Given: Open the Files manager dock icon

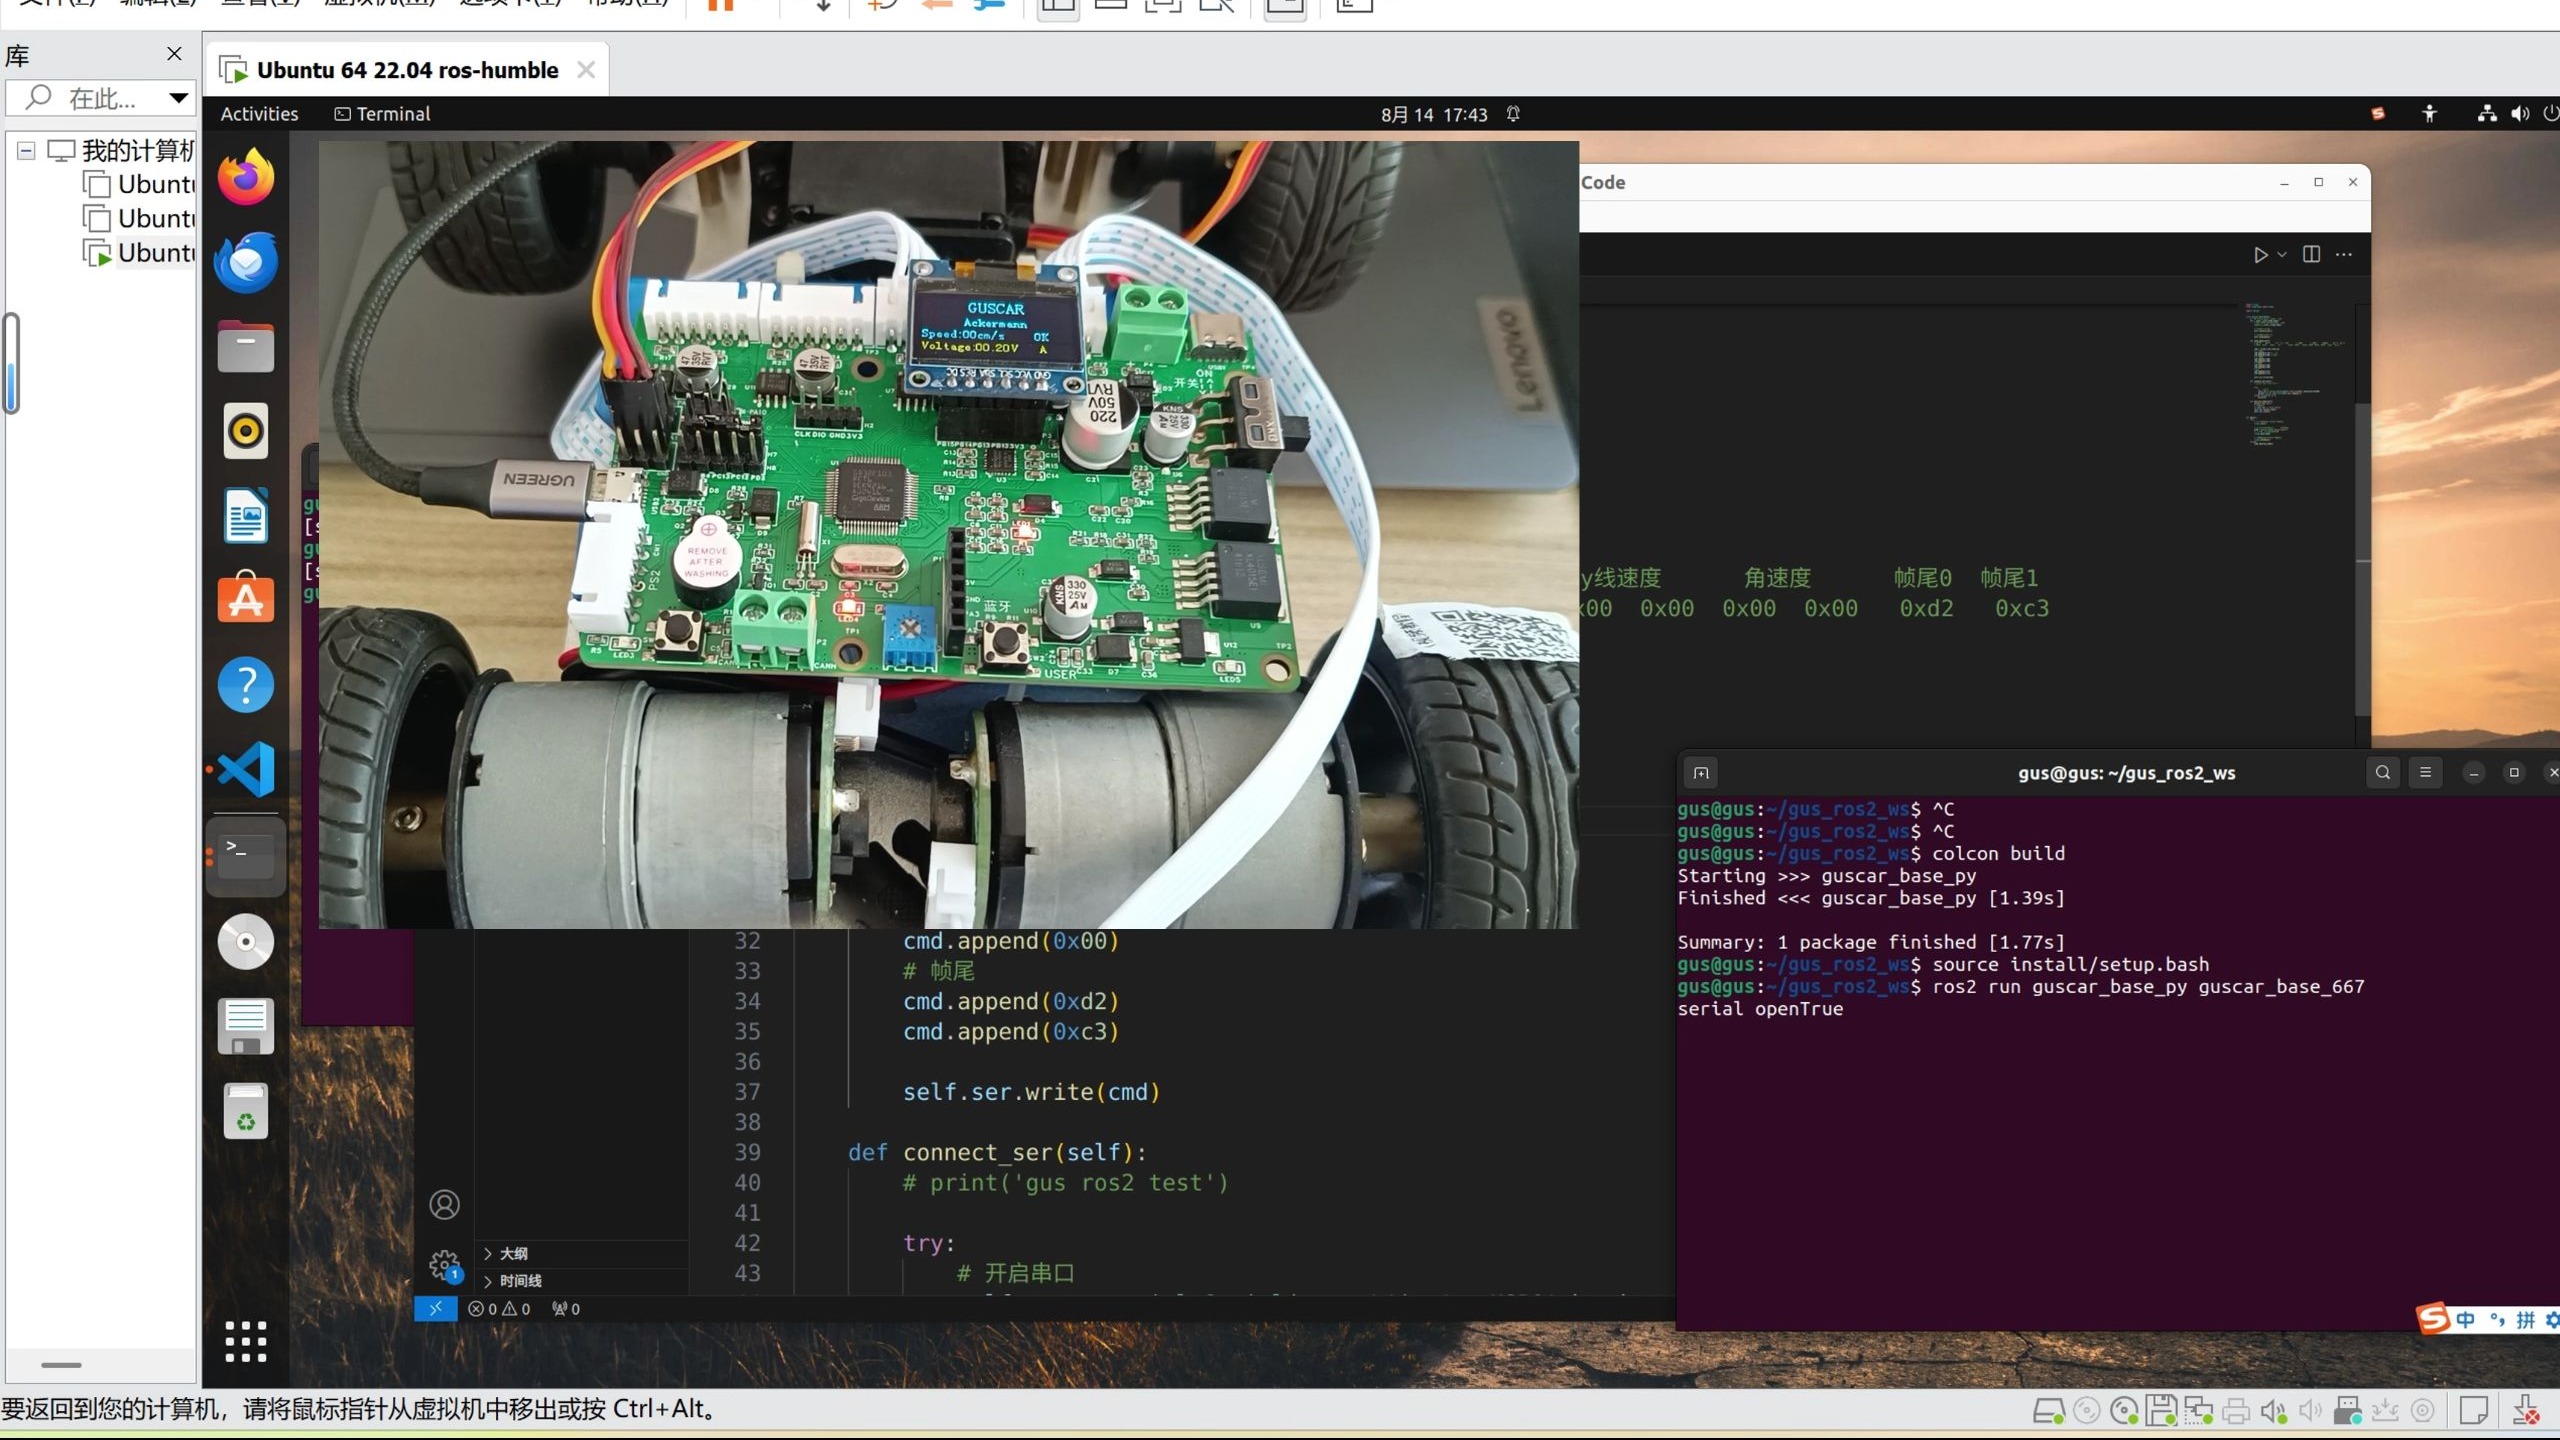Looking at the screenshot, I should click(x=246, y=347).
